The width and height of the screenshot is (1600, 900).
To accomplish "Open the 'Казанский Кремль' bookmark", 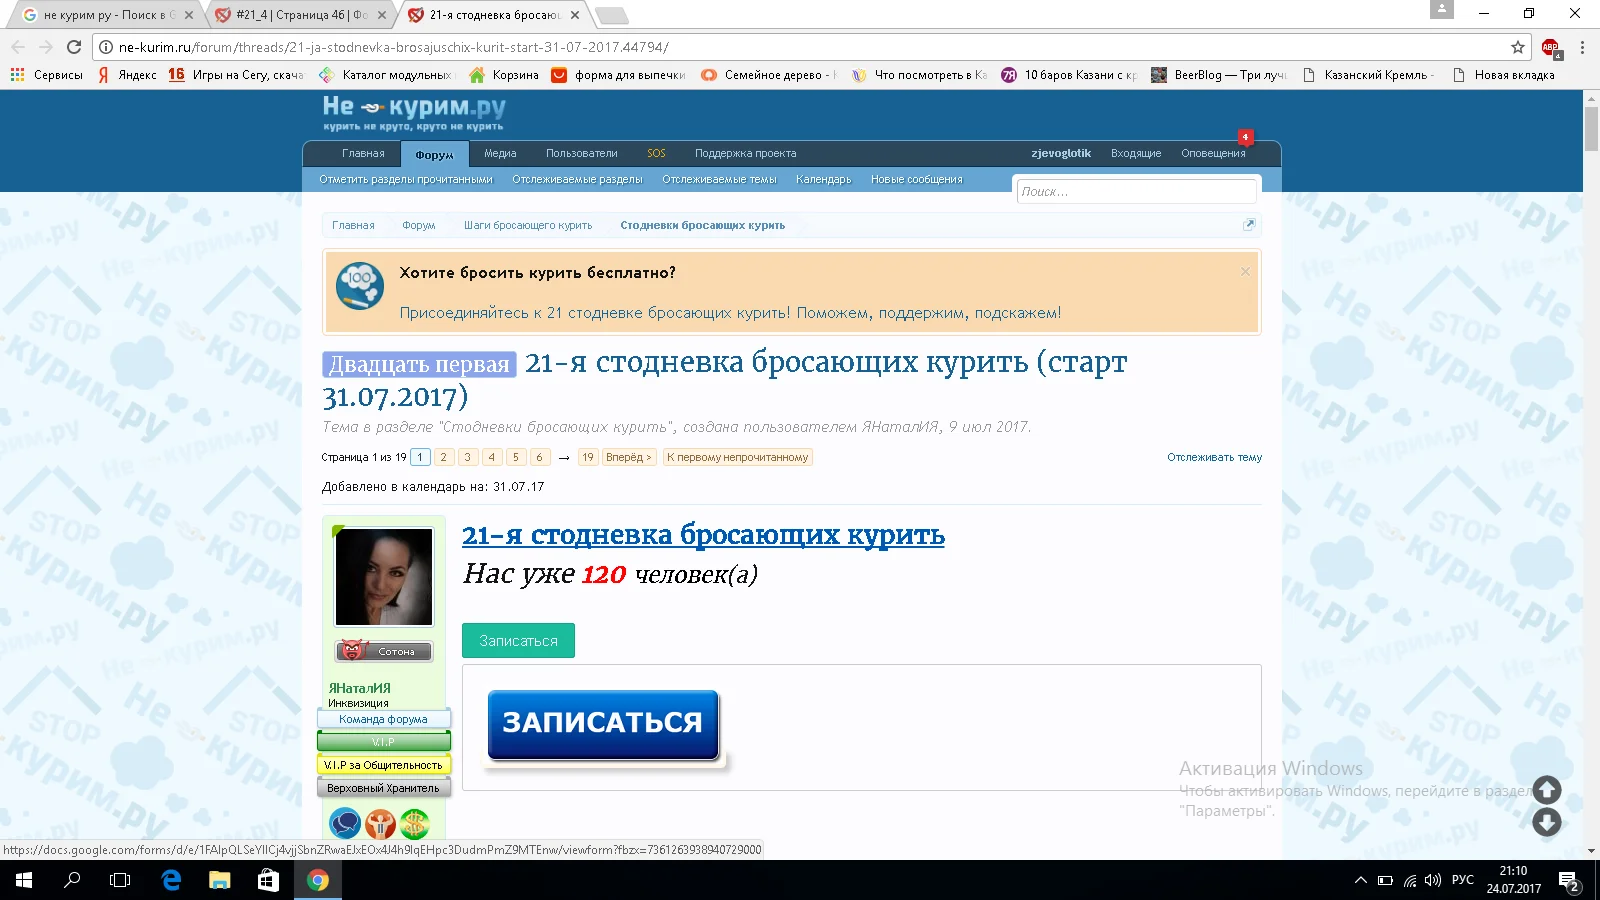I will [x=1369, y=75].
